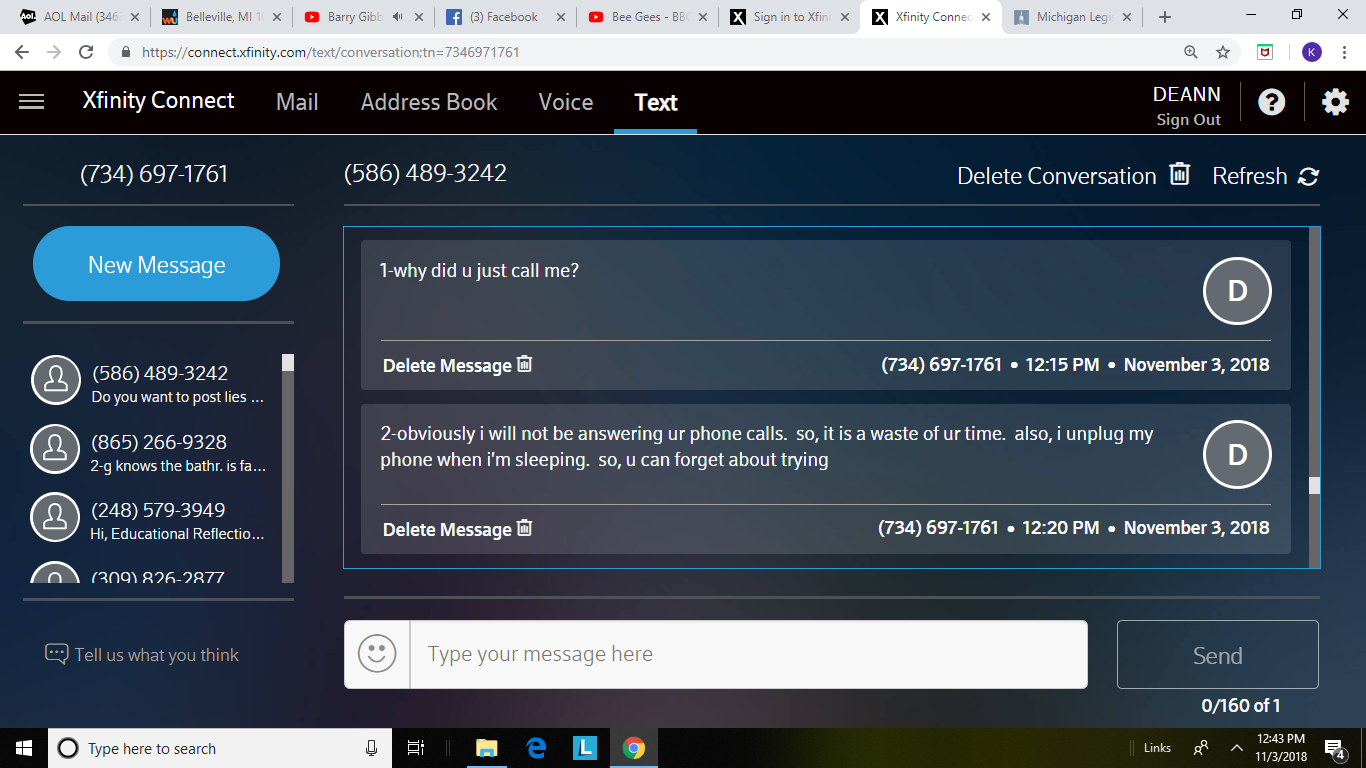Viewport: 1366px width, 768px height.
Task: Open File Explorer from taskbar
Action: tap(487, 748)
